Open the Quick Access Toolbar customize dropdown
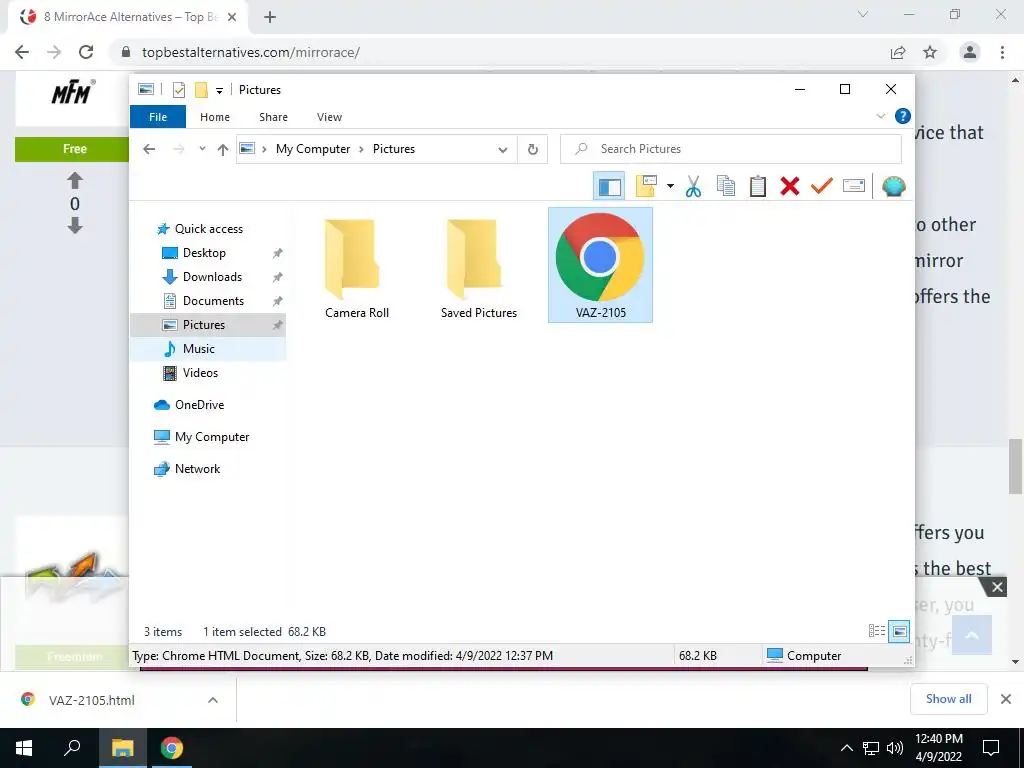This screenshot has width=1024, height=768. pyautogui.click(x=219, y=90)
